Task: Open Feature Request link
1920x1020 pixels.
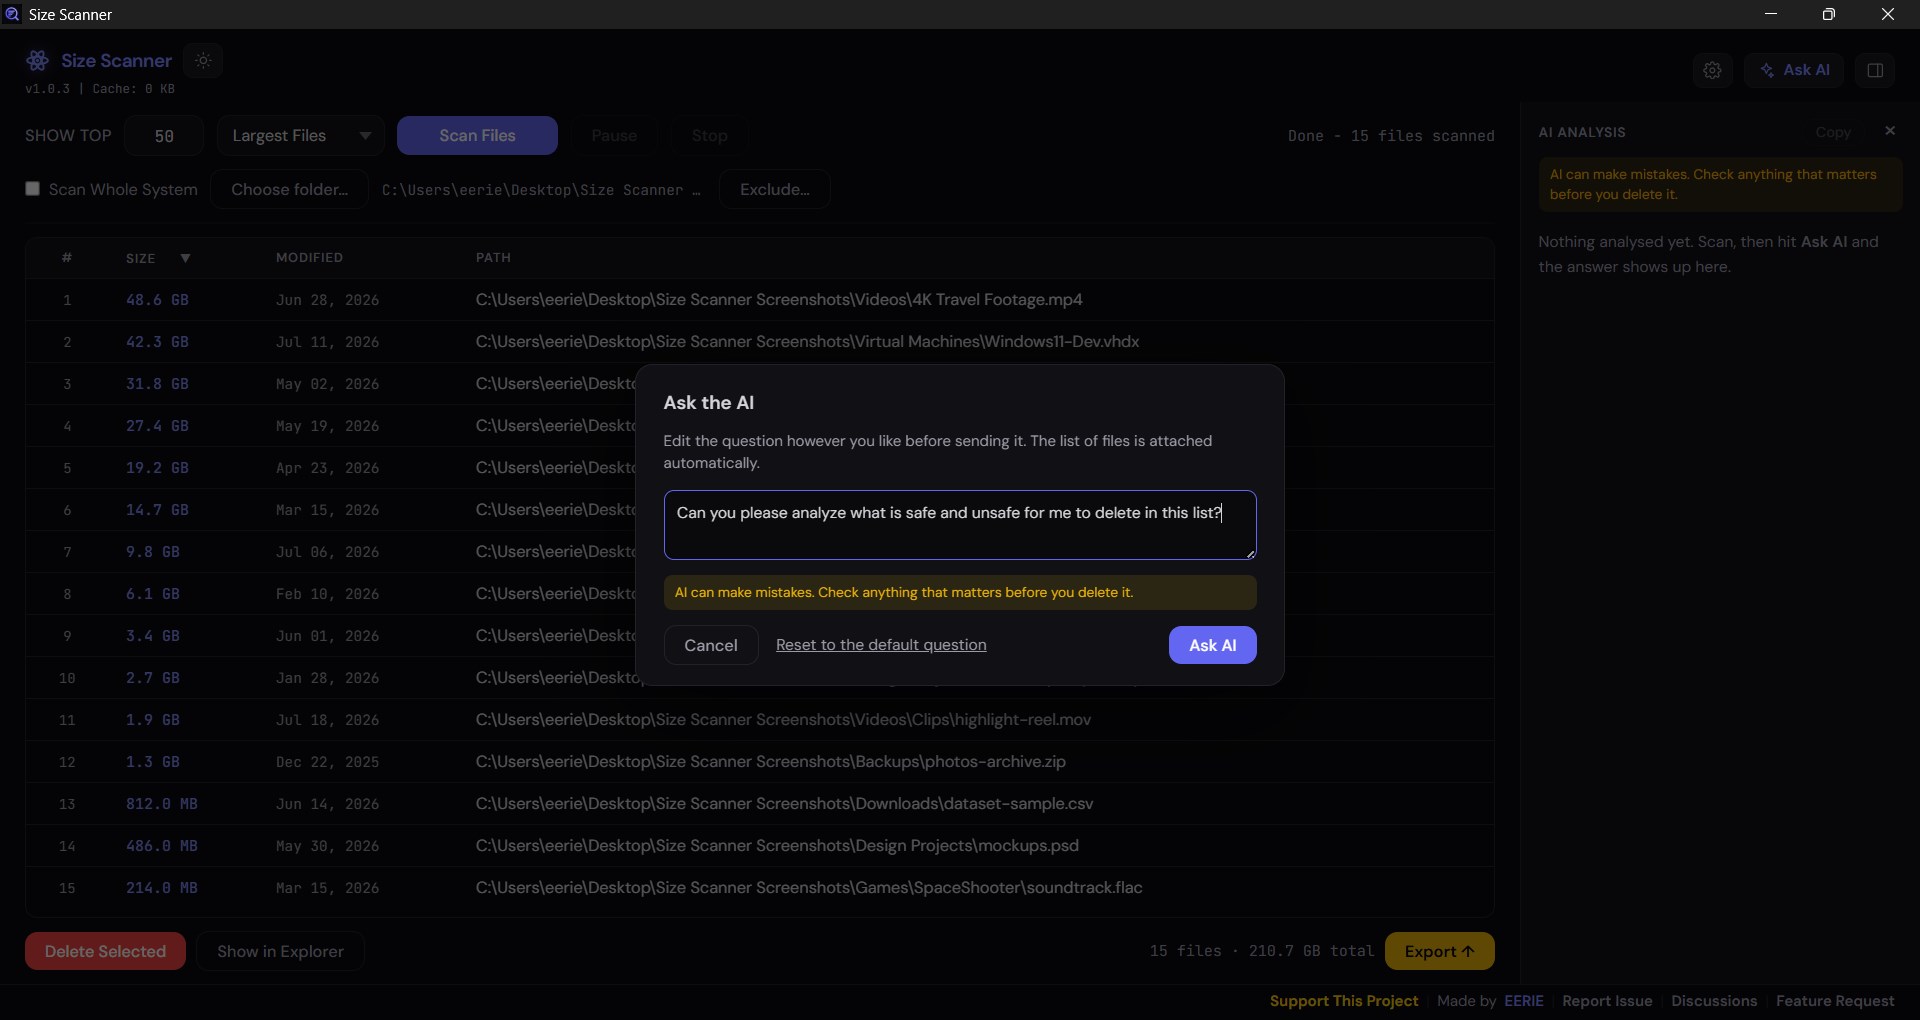Action: pyautogui.click(x=1835, y=1001)
